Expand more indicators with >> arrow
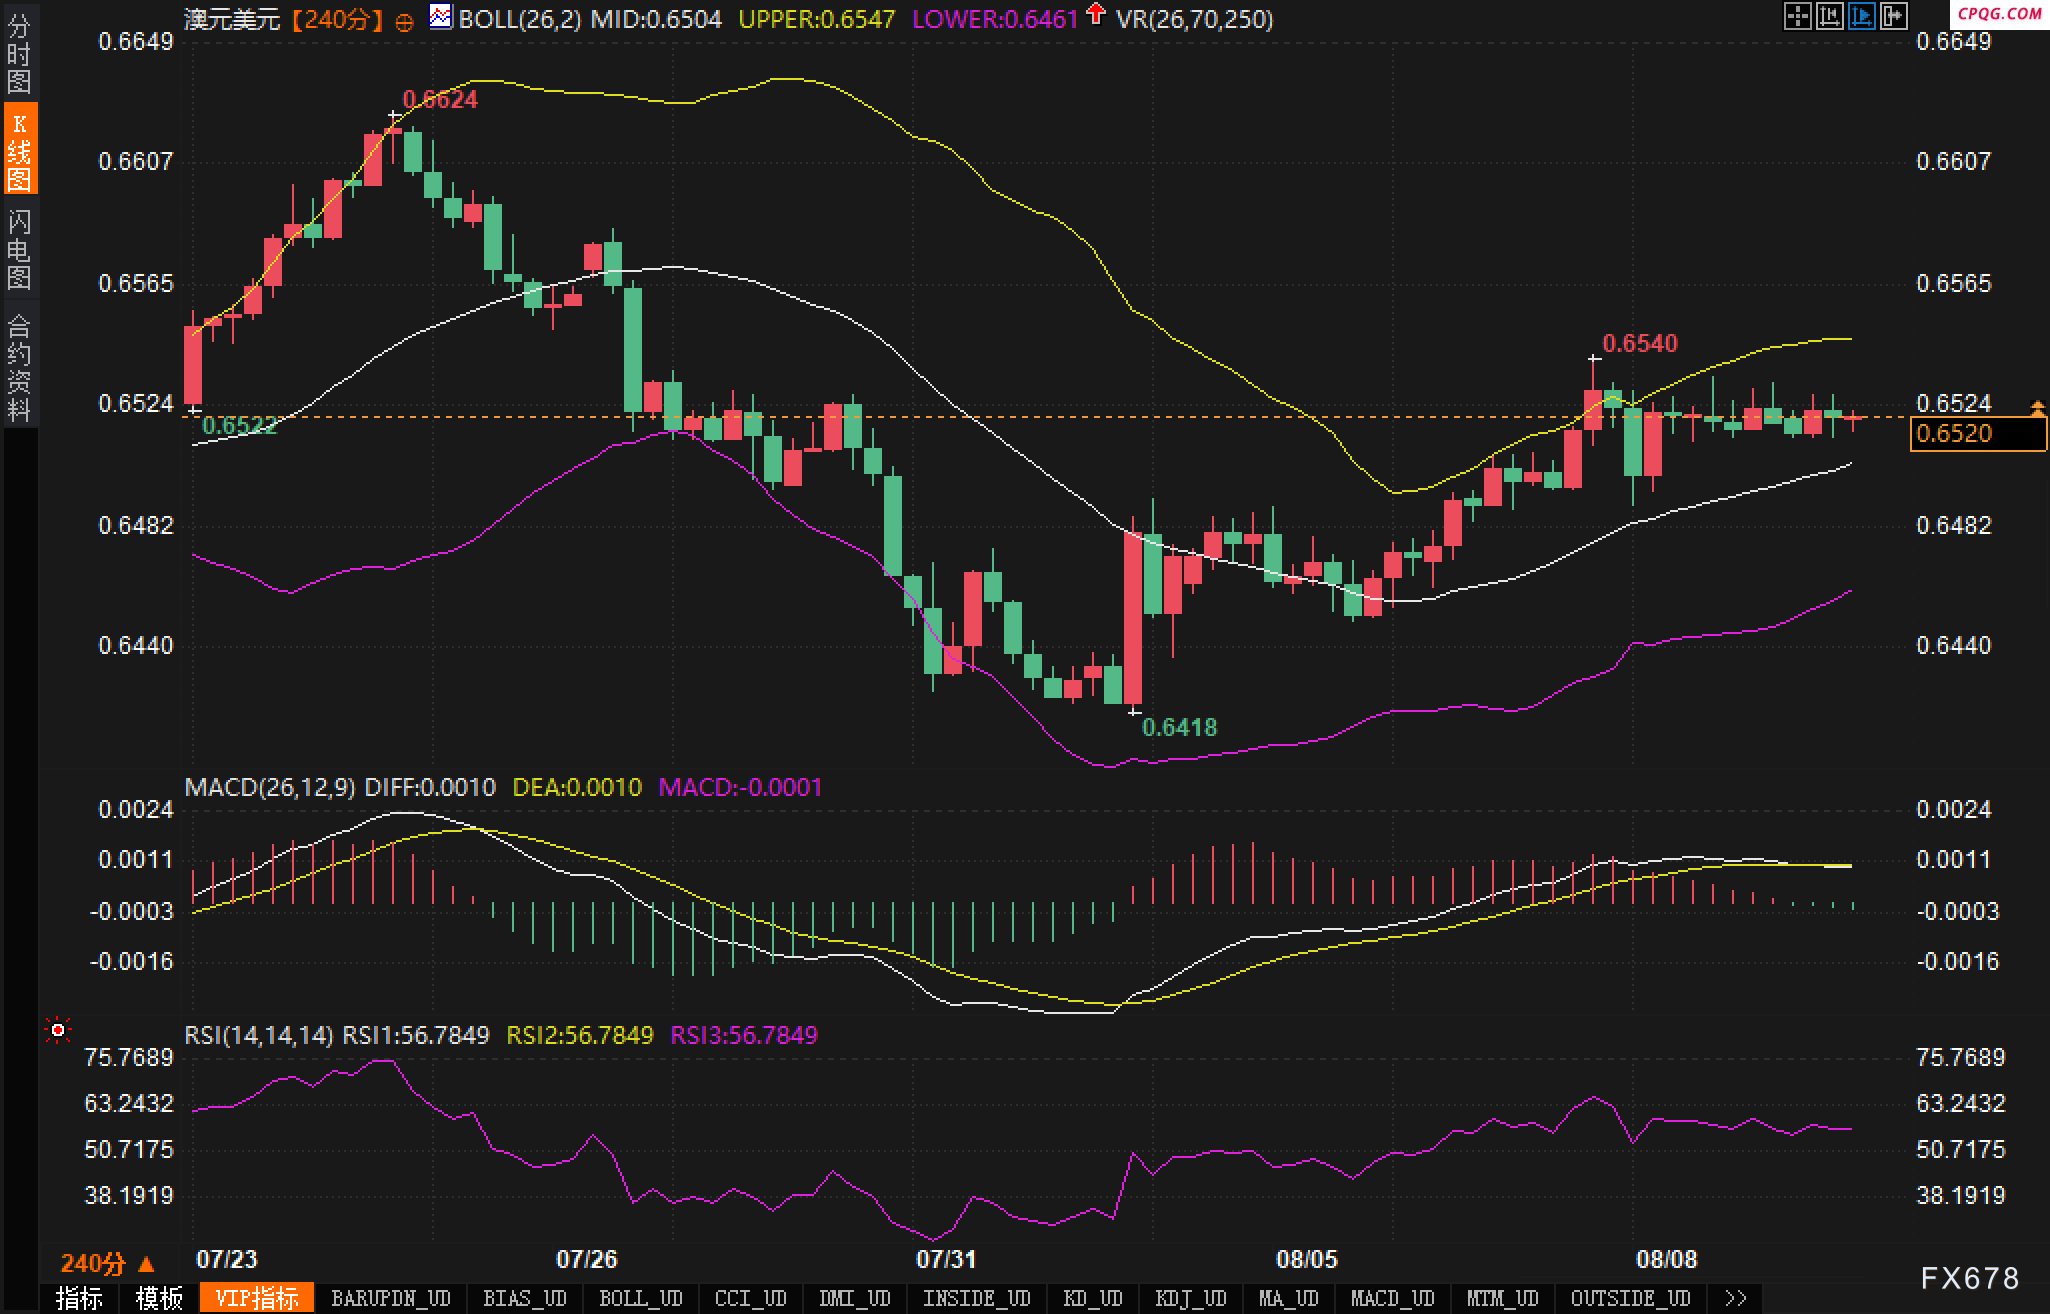2050x1314 pixels. click(1736, 1298)
